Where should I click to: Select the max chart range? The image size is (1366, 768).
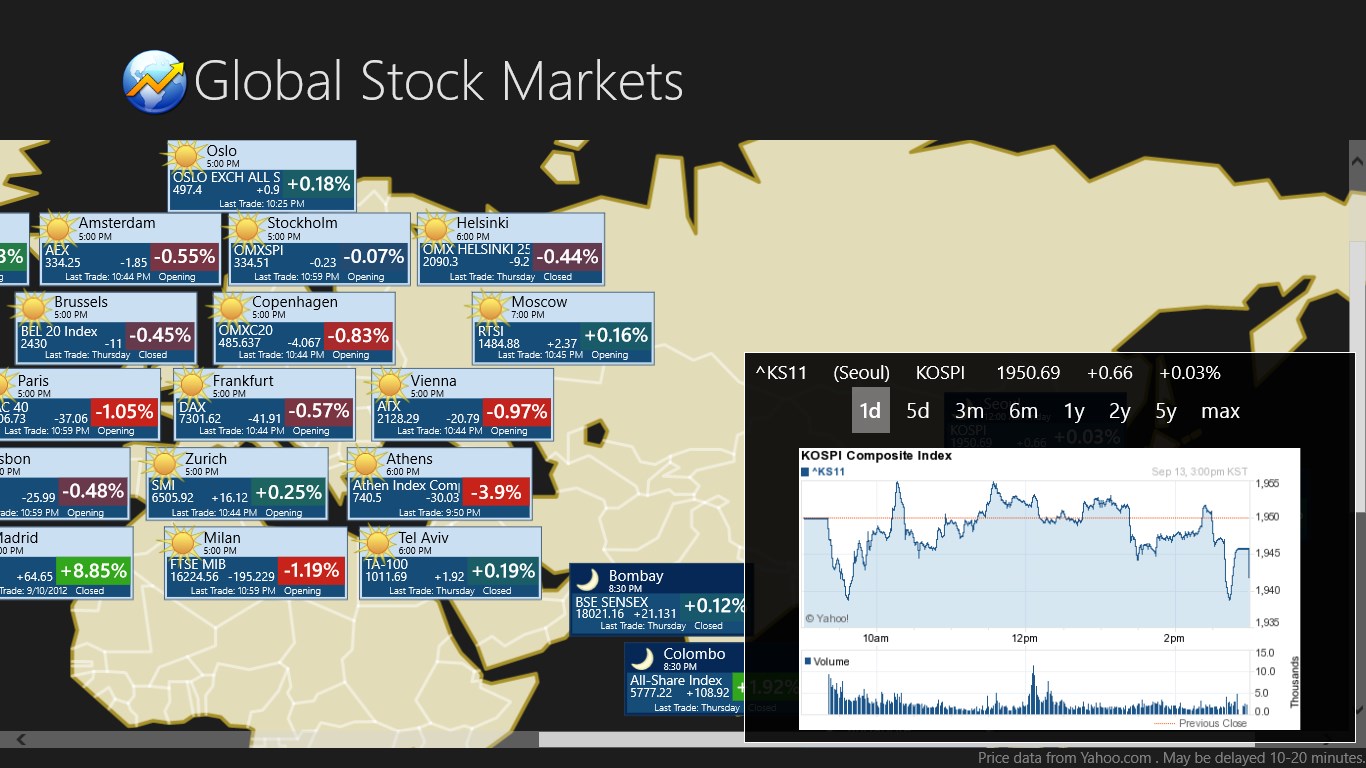pyautogui.click(x=1220, y=411)
